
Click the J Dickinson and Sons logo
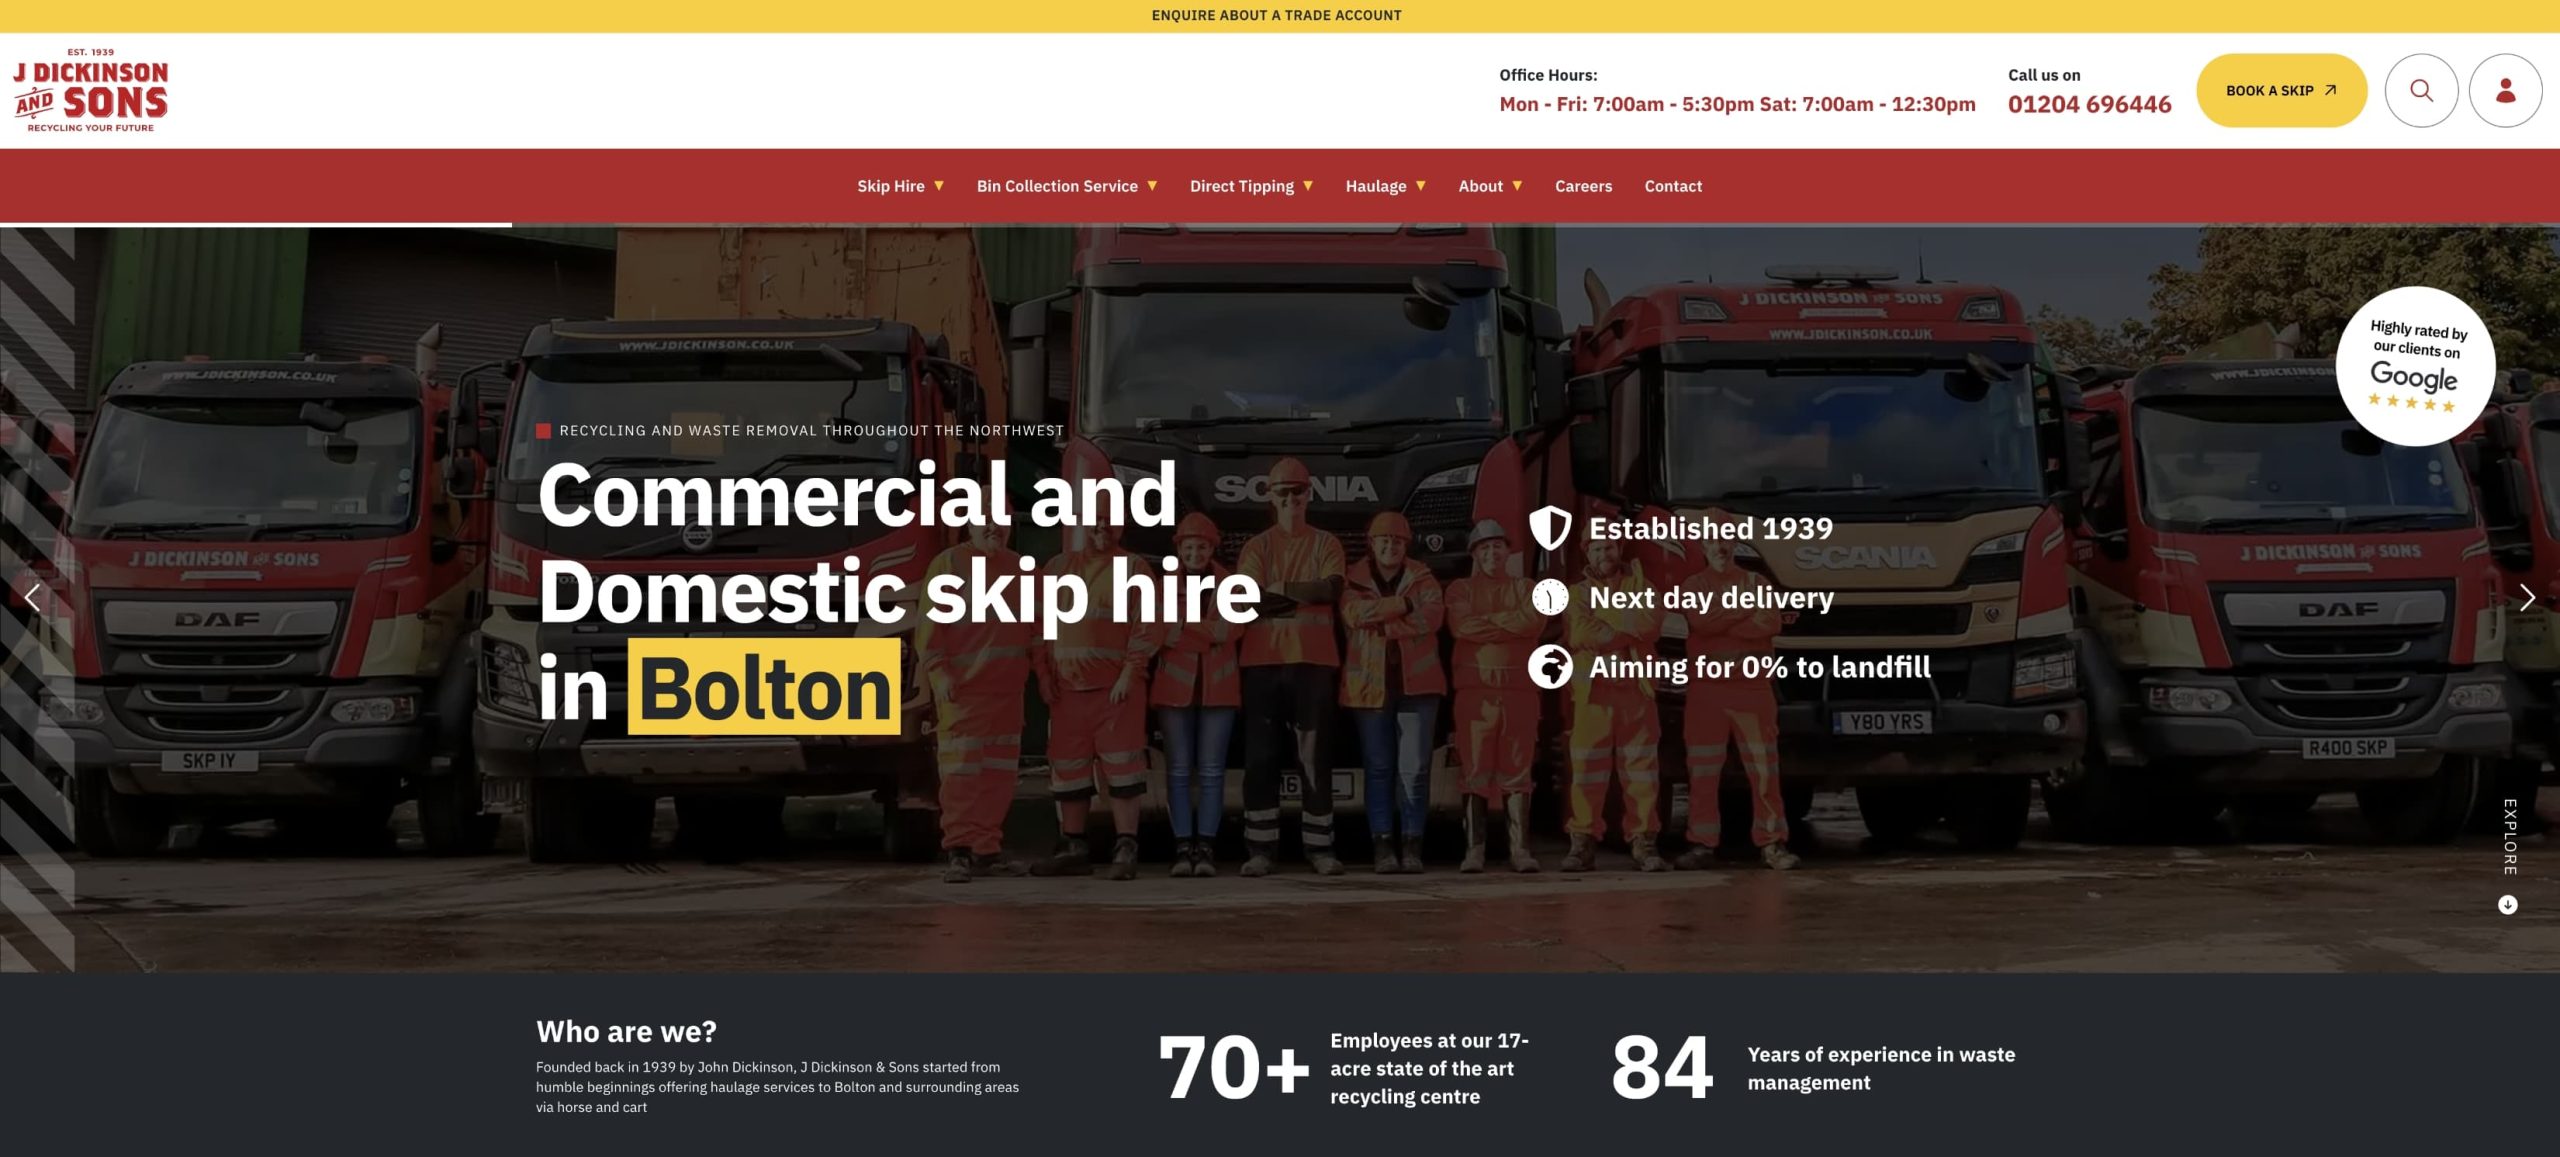click(x=91, y=90)
